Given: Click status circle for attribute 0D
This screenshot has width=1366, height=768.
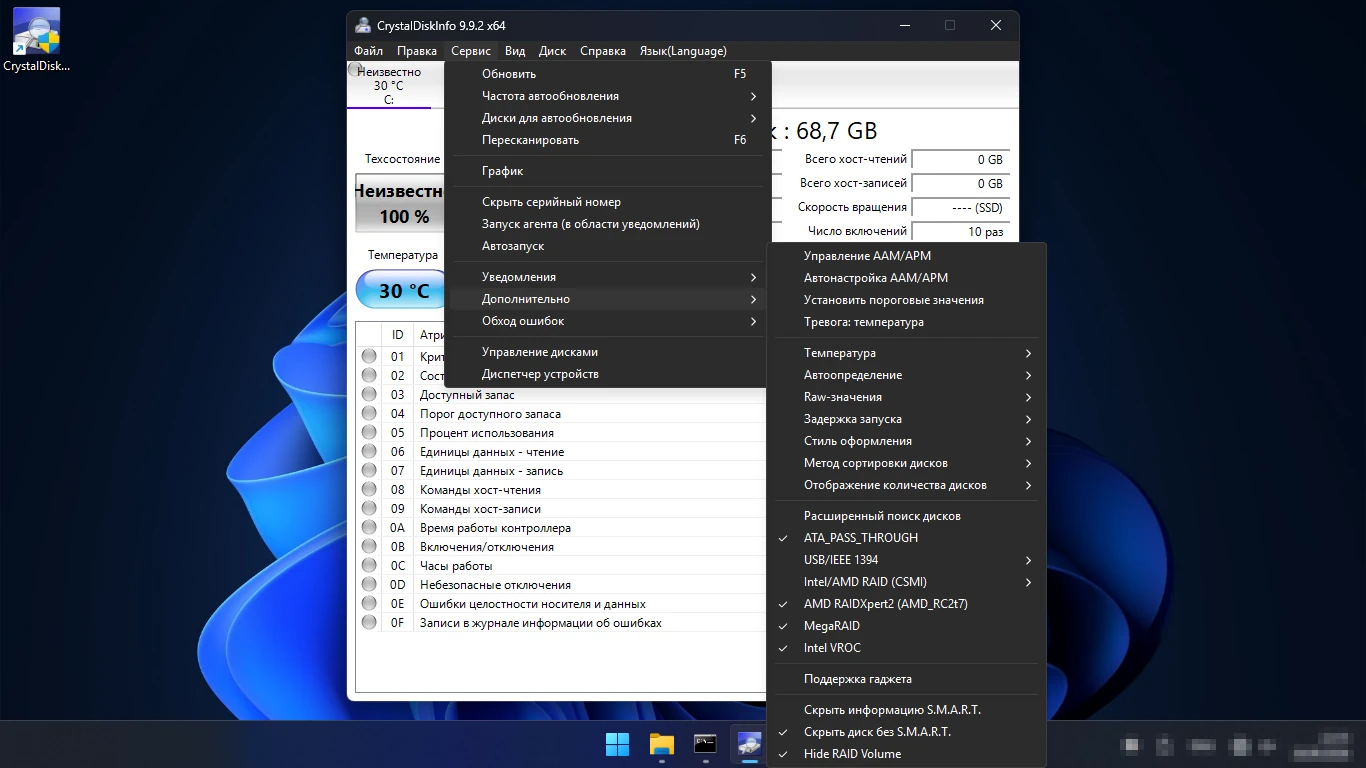Looking at the screenshot, I should [369, 585].
